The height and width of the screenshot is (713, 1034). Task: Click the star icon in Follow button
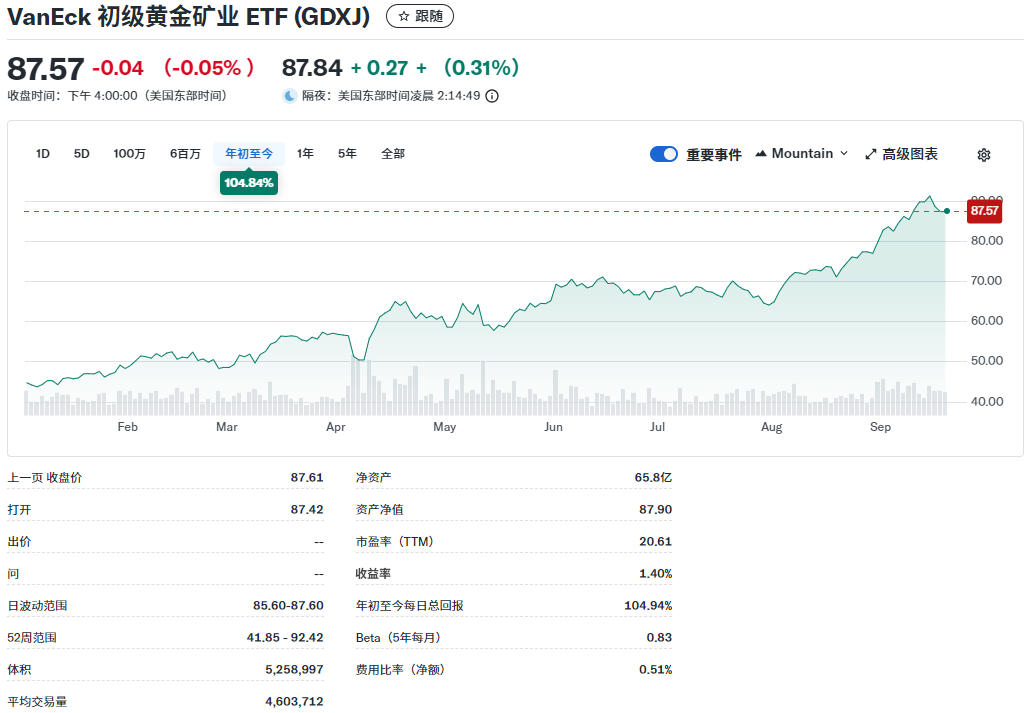pos(404,16)
